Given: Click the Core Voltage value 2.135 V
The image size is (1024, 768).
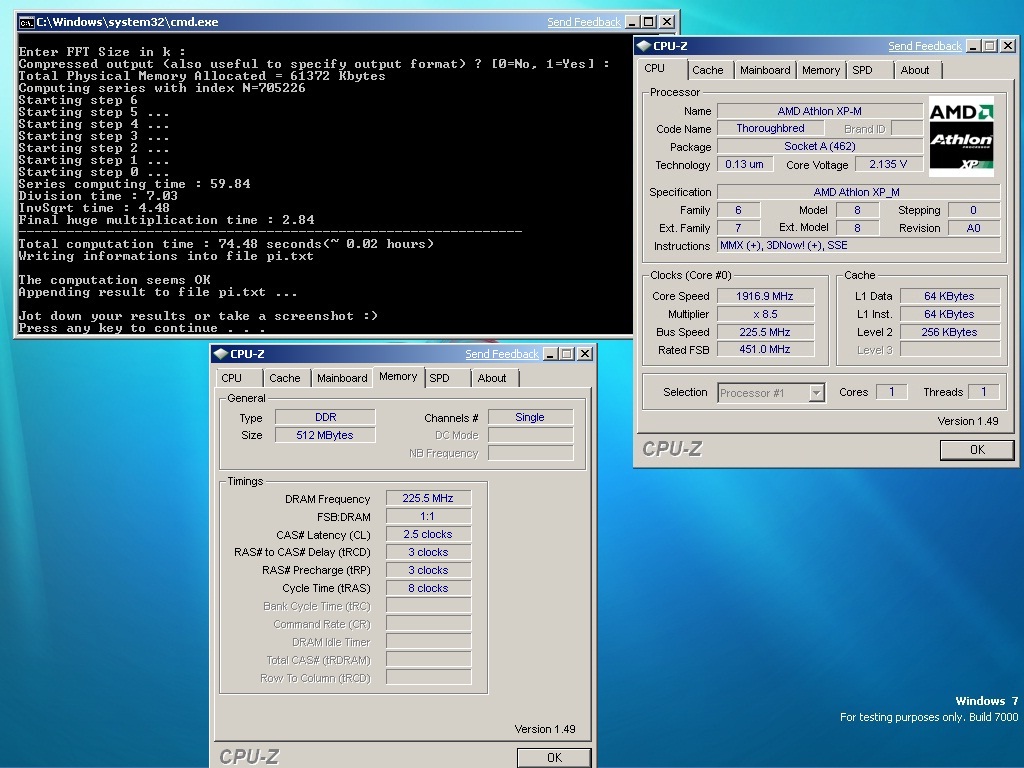Looking at the screenshot, I should click(x=888, y=165).
